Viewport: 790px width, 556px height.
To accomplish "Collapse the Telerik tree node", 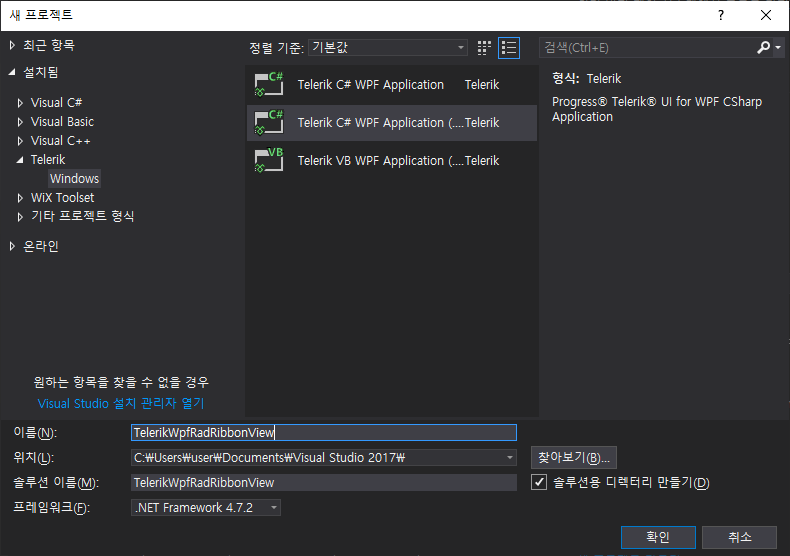I will [x=20, y=160].
